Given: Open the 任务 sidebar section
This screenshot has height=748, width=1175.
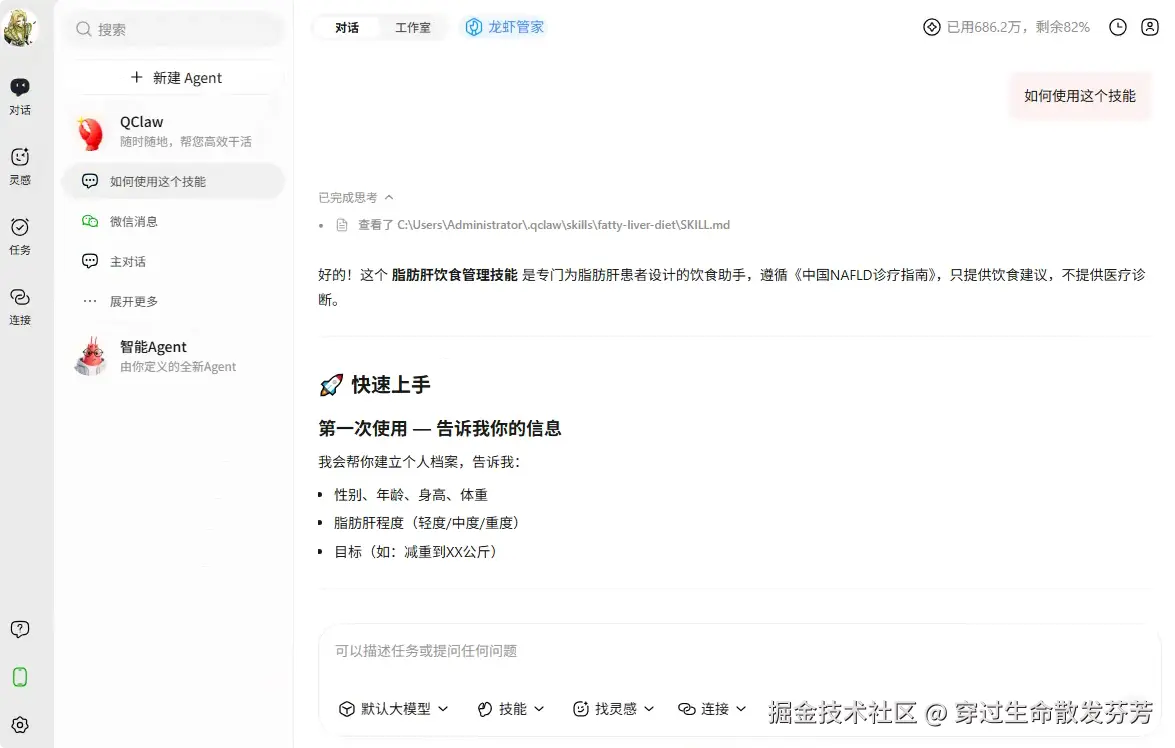Looking at the screenshot, I should [20, 236].
